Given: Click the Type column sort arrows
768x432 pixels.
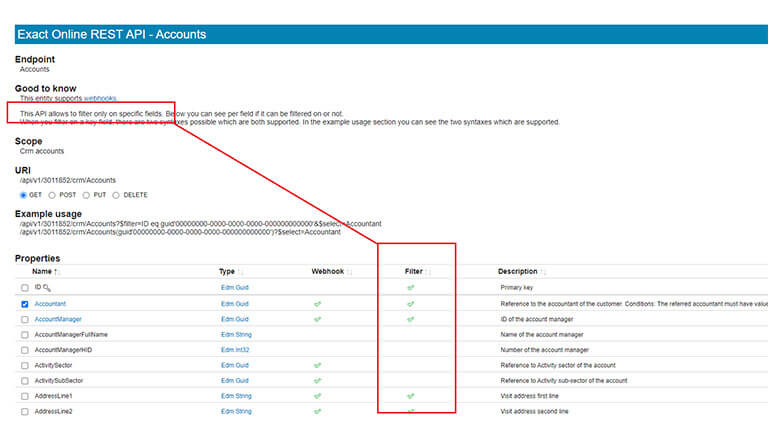Looking at the screenshot, I should click(240, 272).
